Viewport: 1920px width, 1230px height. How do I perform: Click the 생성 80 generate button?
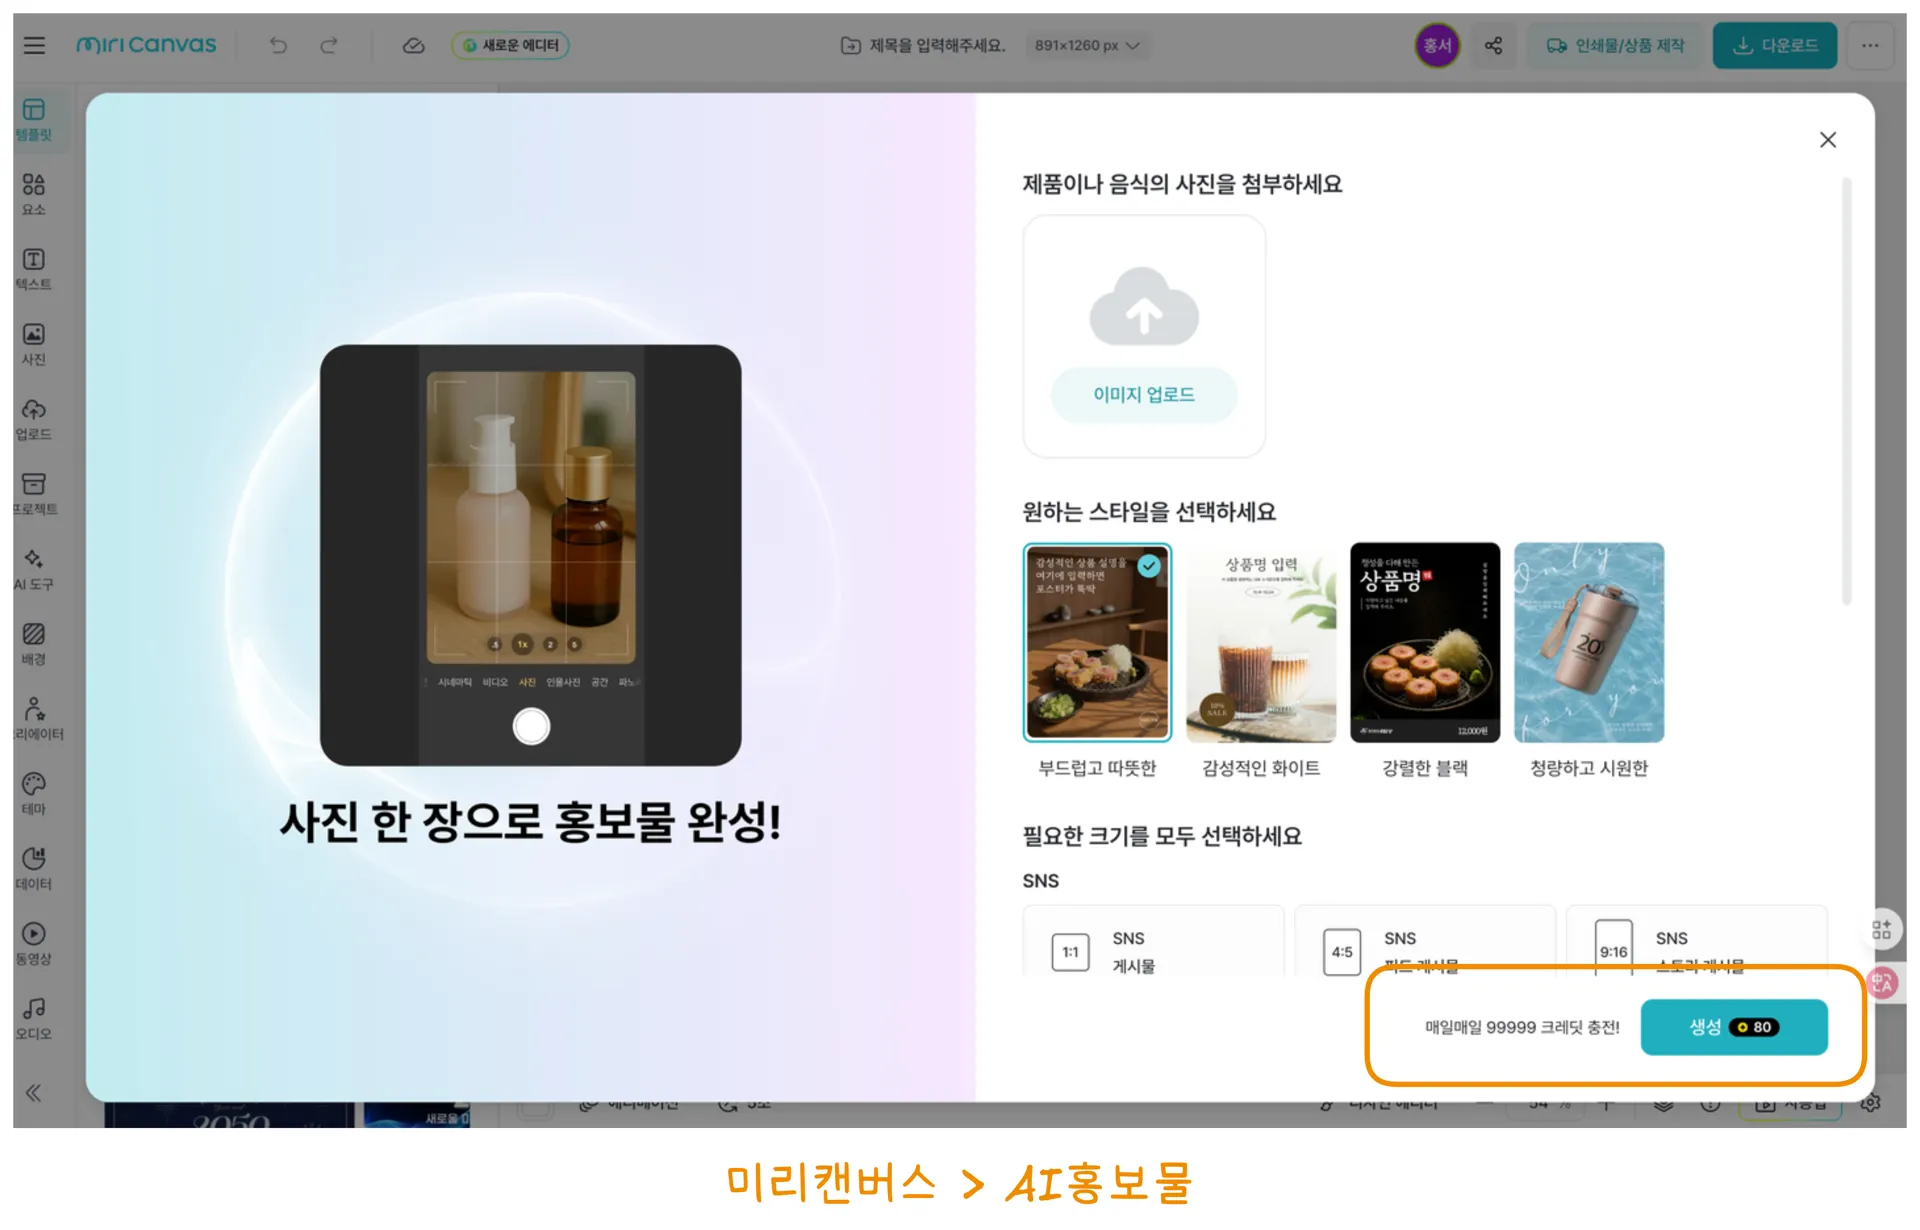point(1733,1027)
